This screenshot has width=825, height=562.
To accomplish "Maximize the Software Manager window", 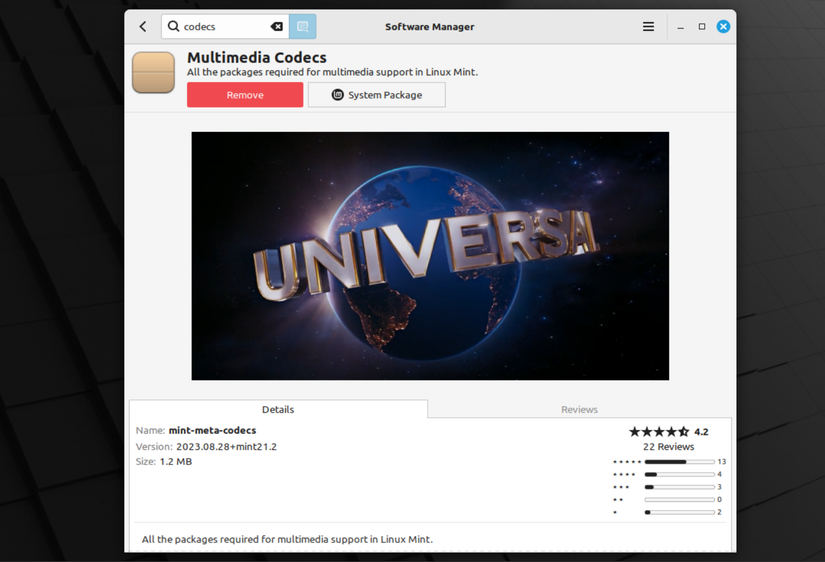I will click(702, 27).
